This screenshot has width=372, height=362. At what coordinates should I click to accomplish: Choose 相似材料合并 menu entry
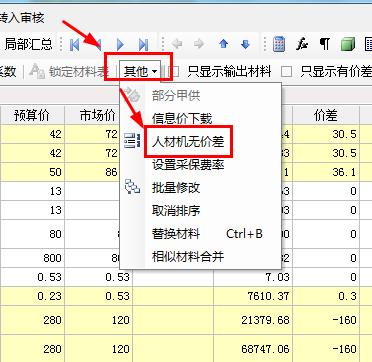tap(201, 257)
